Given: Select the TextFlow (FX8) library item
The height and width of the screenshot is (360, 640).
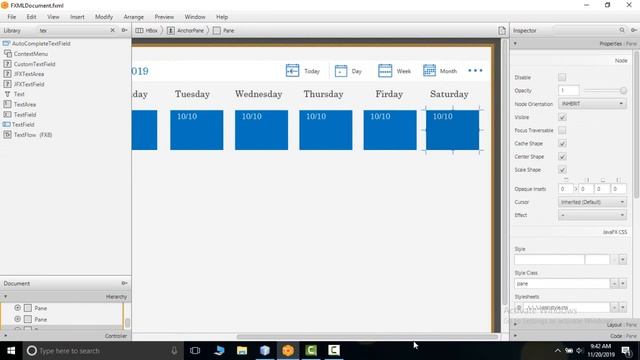Looking at the screenshot, I should point(28,135).
